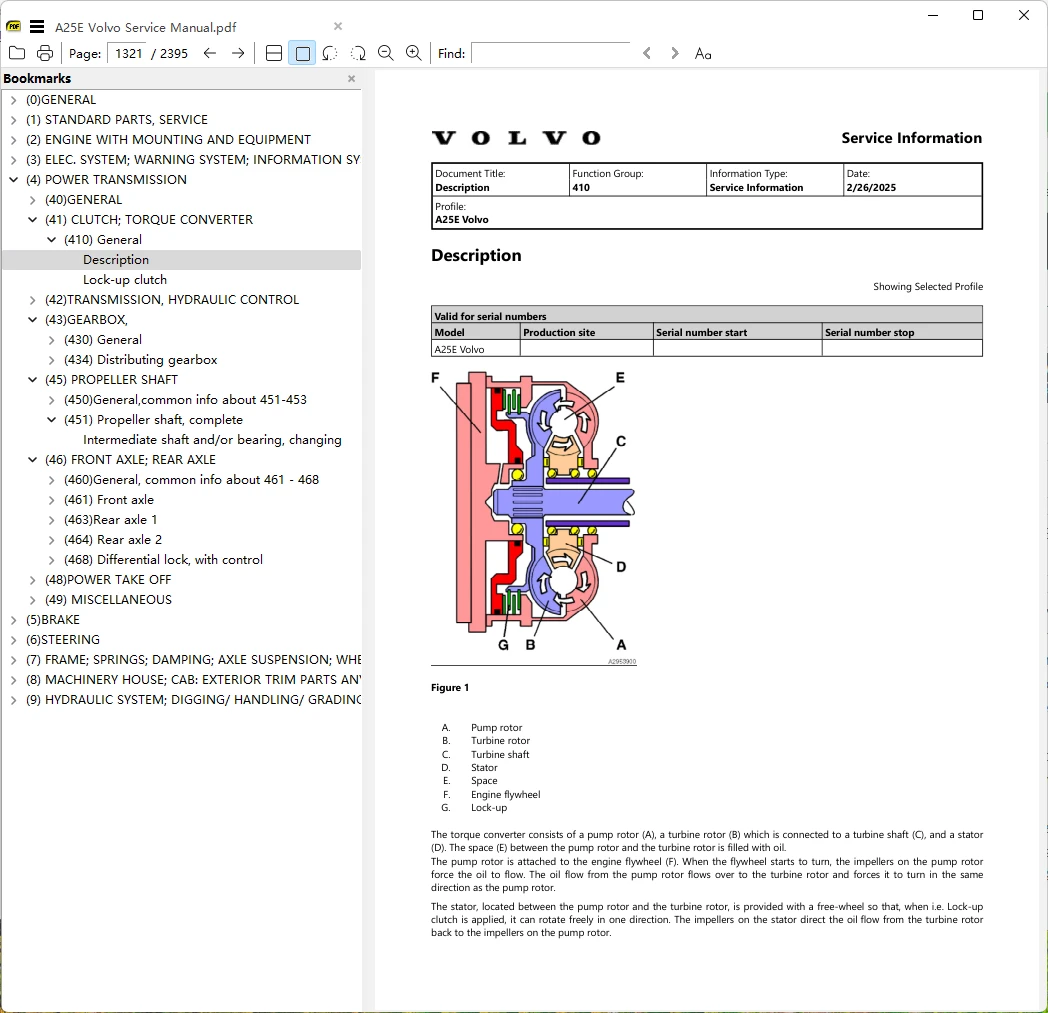Expand the (5)BRAKE bookmark
This screenshot has width=1048, height=1013.
[x=13, y=620]
